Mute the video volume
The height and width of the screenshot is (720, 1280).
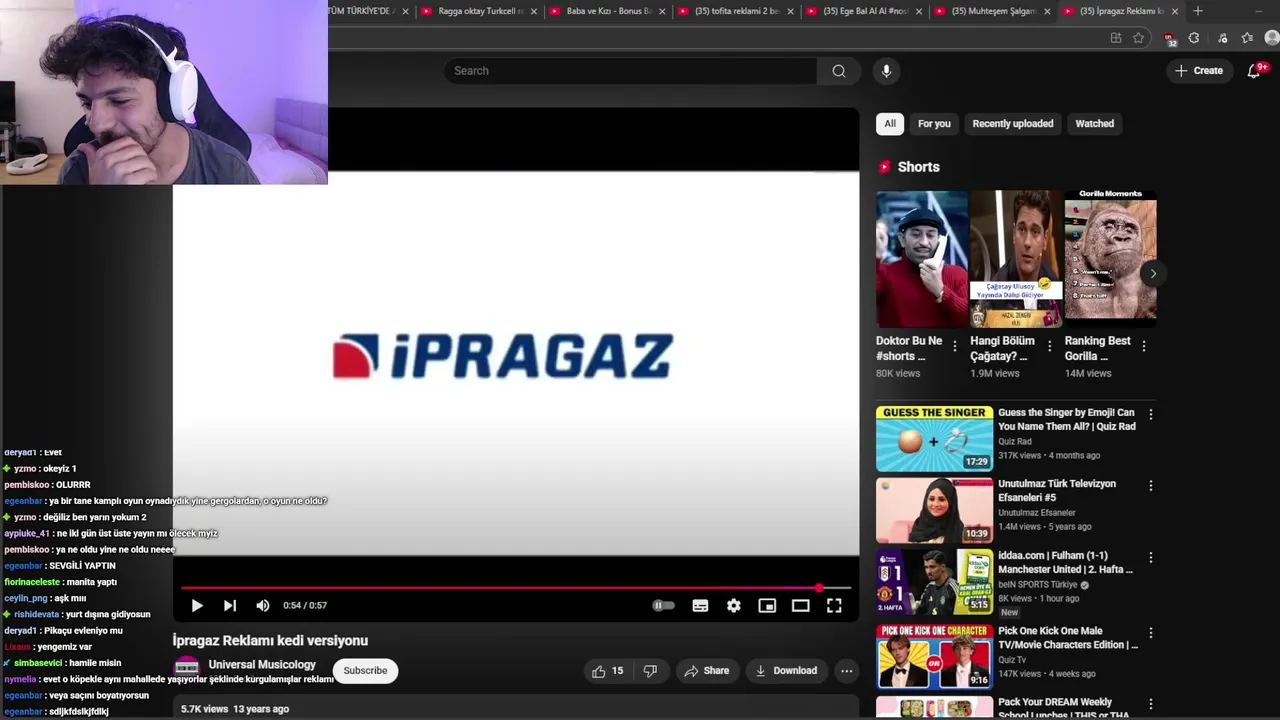263,605
